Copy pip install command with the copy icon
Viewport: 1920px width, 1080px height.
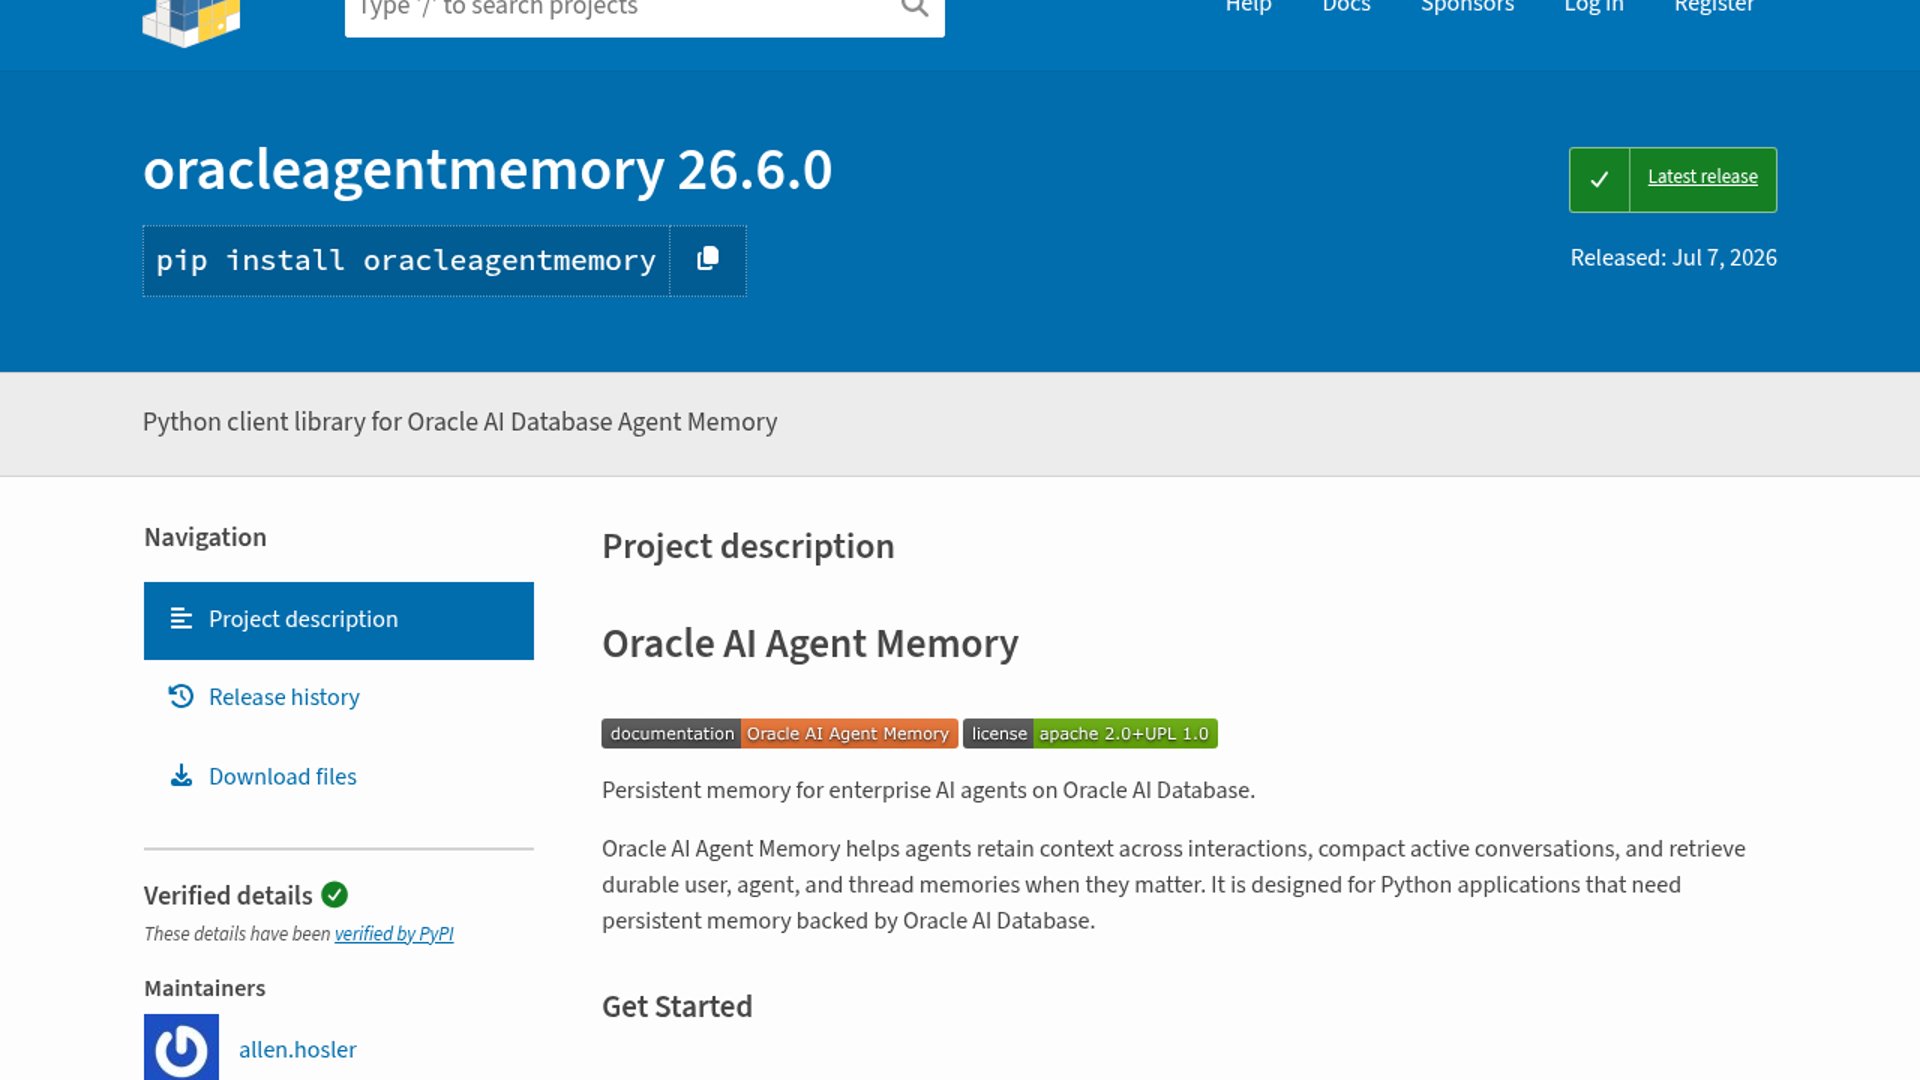(x=708, y=260)
